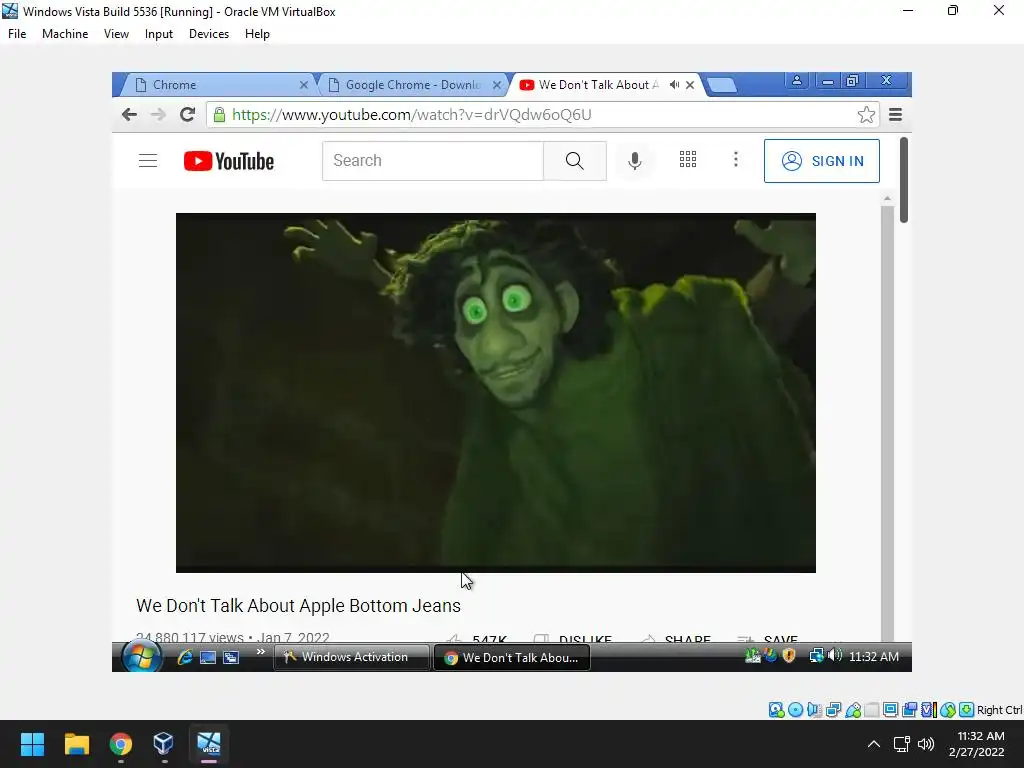Open the Windows 11 Start button
The height and width of the screenshot is (768, 1024).
click(x=32, y=744)
